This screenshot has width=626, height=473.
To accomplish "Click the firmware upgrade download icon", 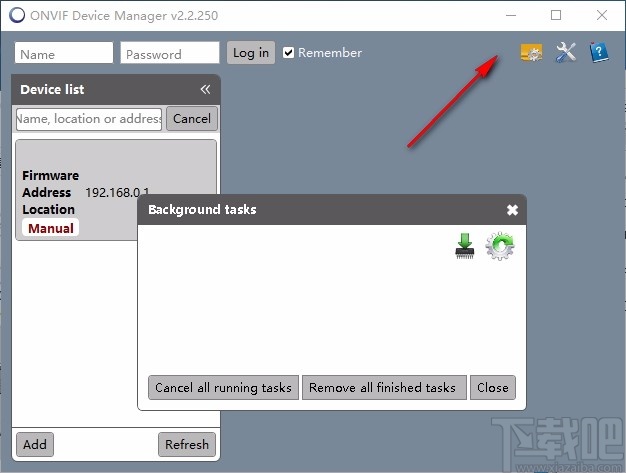I will 465,246.
